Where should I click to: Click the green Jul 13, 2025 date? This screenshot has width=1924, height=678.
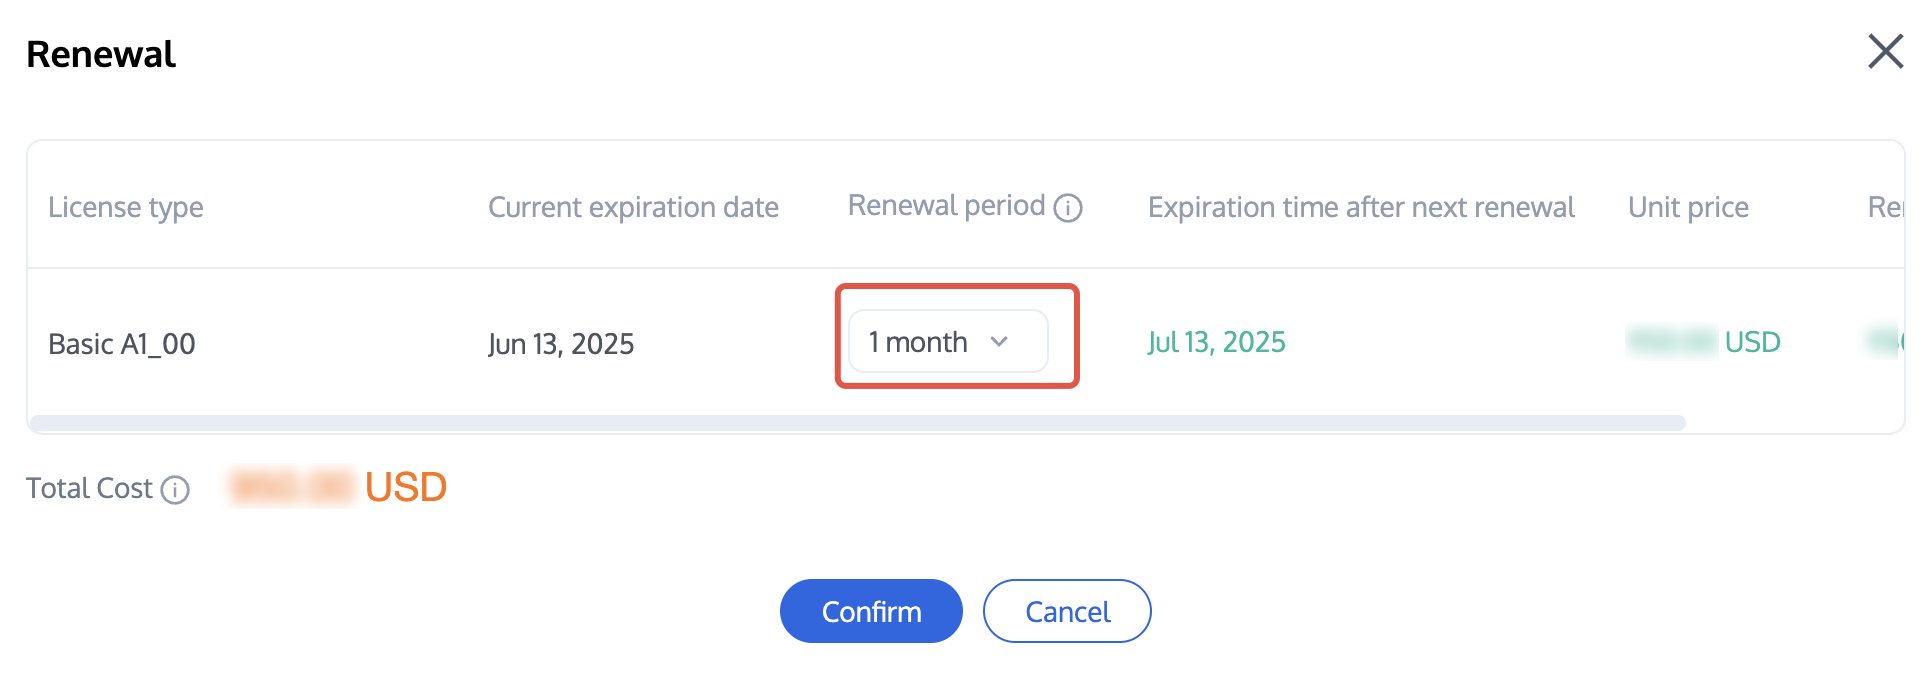pyautogui.click(x=1216, y=342)
